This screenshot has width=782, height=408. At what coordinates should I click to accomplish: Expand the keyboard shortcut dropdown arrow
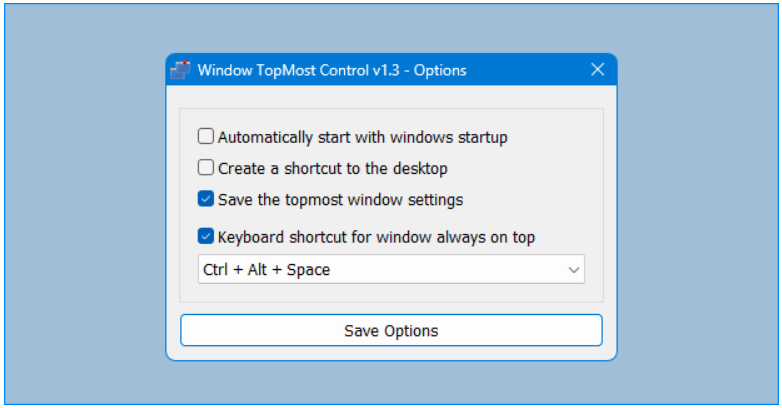[573, 270]
